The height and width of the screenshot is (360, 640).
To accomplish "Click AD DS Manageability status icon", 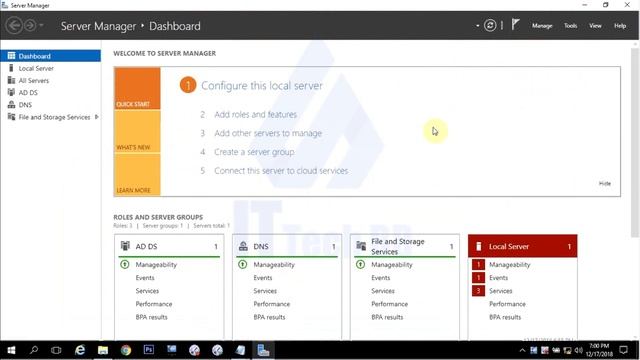I will click(125, 264).
